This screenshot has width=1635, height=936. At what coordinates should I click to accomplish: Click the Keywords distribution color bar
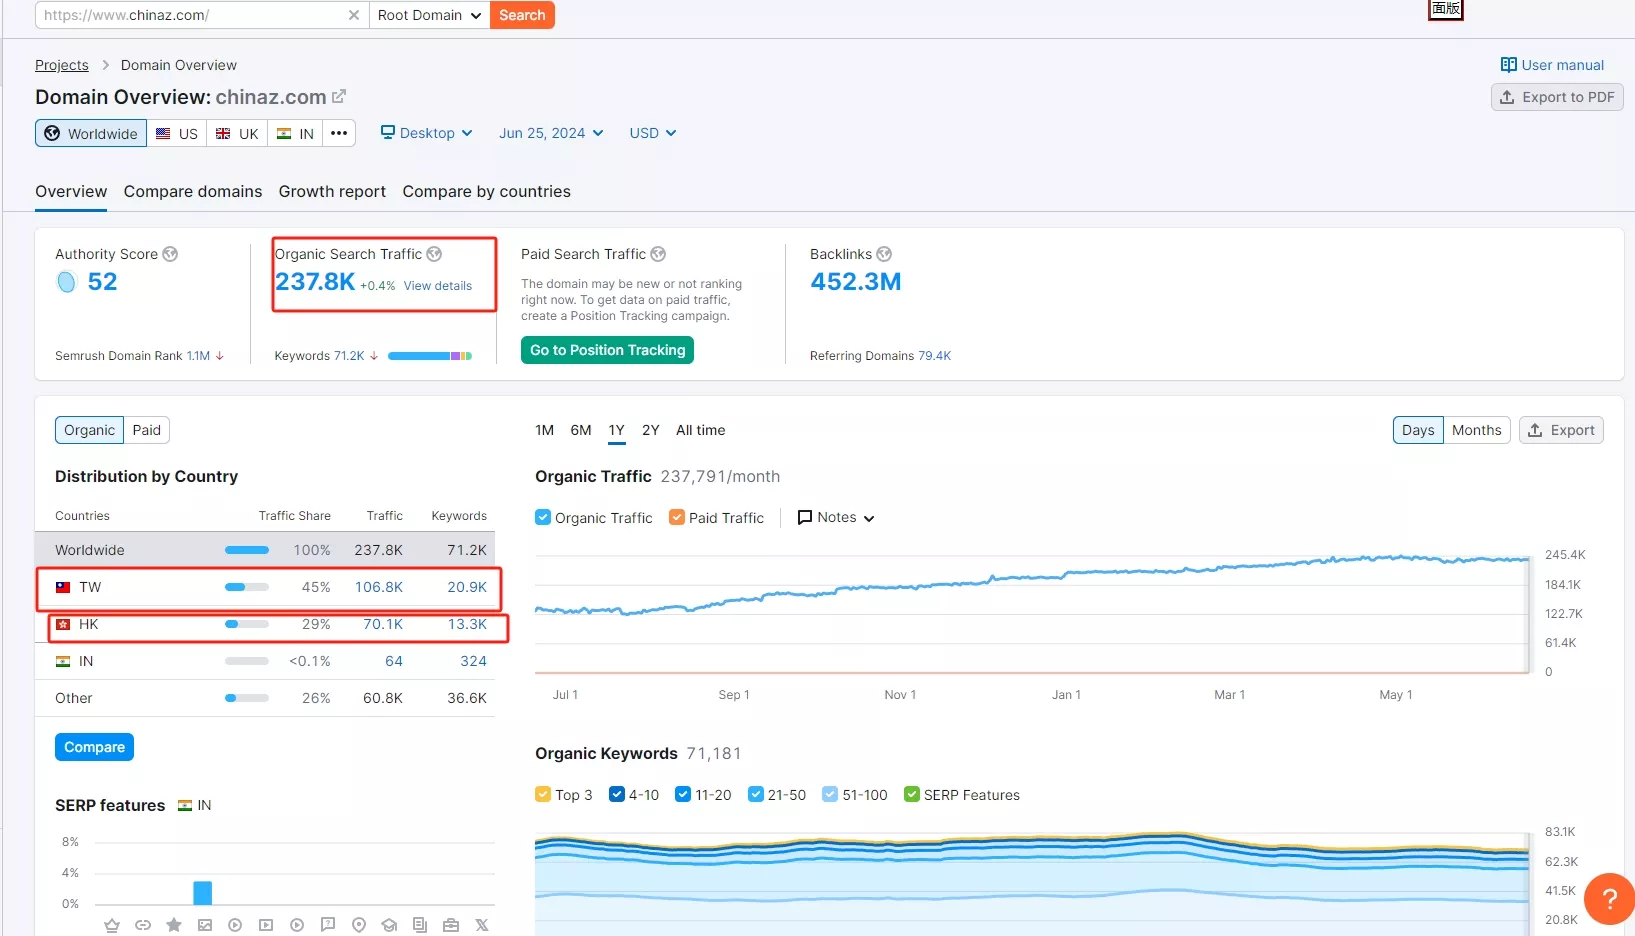[x=430, y=356]
